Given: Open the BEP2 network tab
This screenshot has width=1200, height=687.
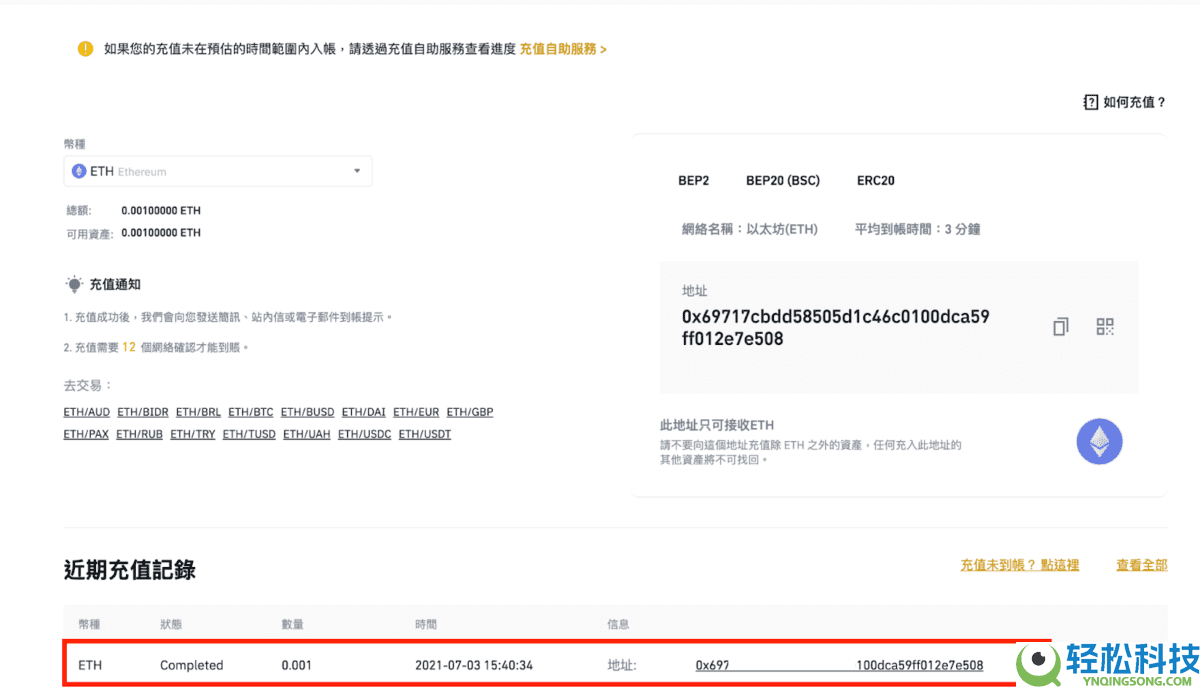Looking at the screenshot, I should click(x=694, y=180).
